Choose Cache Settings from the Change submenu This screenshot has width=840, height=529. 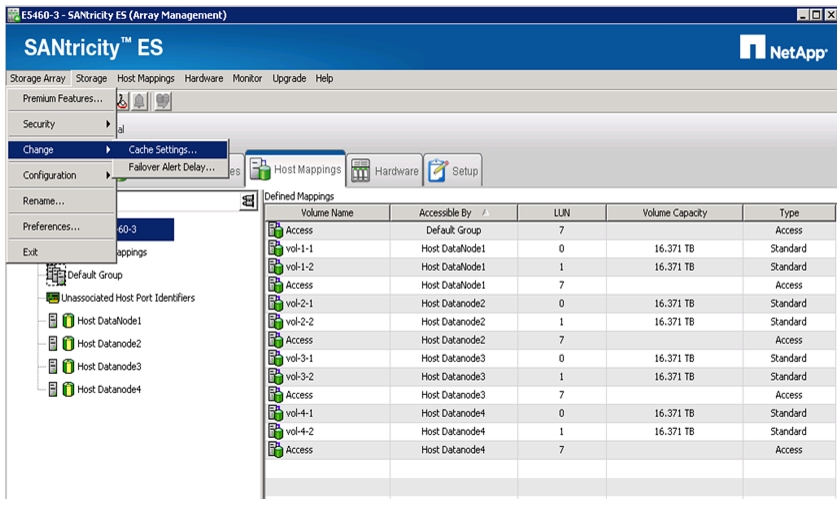171,150
